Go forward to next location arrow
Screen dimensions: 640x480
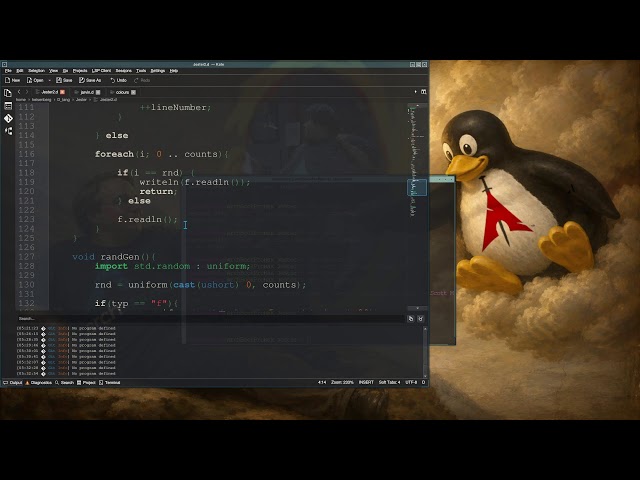(x=27, y=92)
